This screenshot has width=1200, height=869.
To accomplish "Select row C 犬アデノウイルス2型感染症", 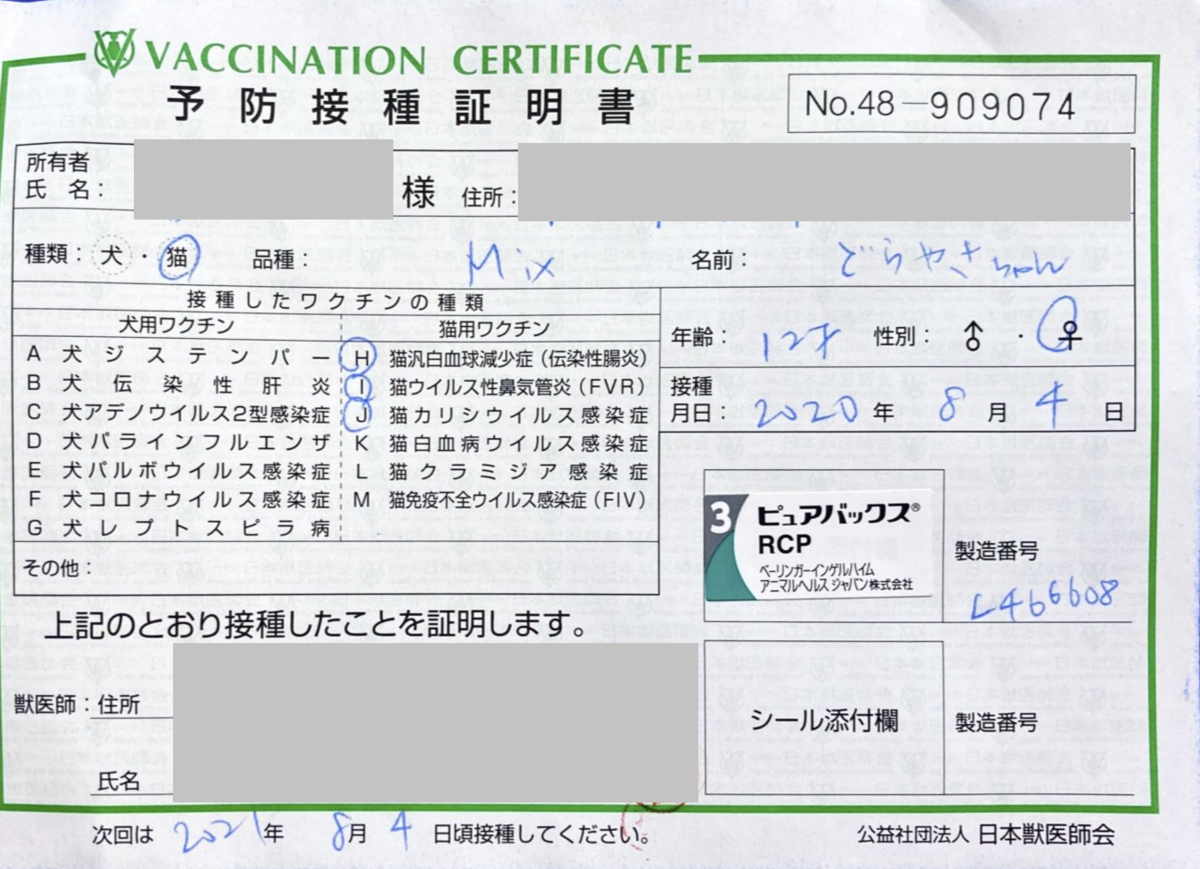I will 178,413.
